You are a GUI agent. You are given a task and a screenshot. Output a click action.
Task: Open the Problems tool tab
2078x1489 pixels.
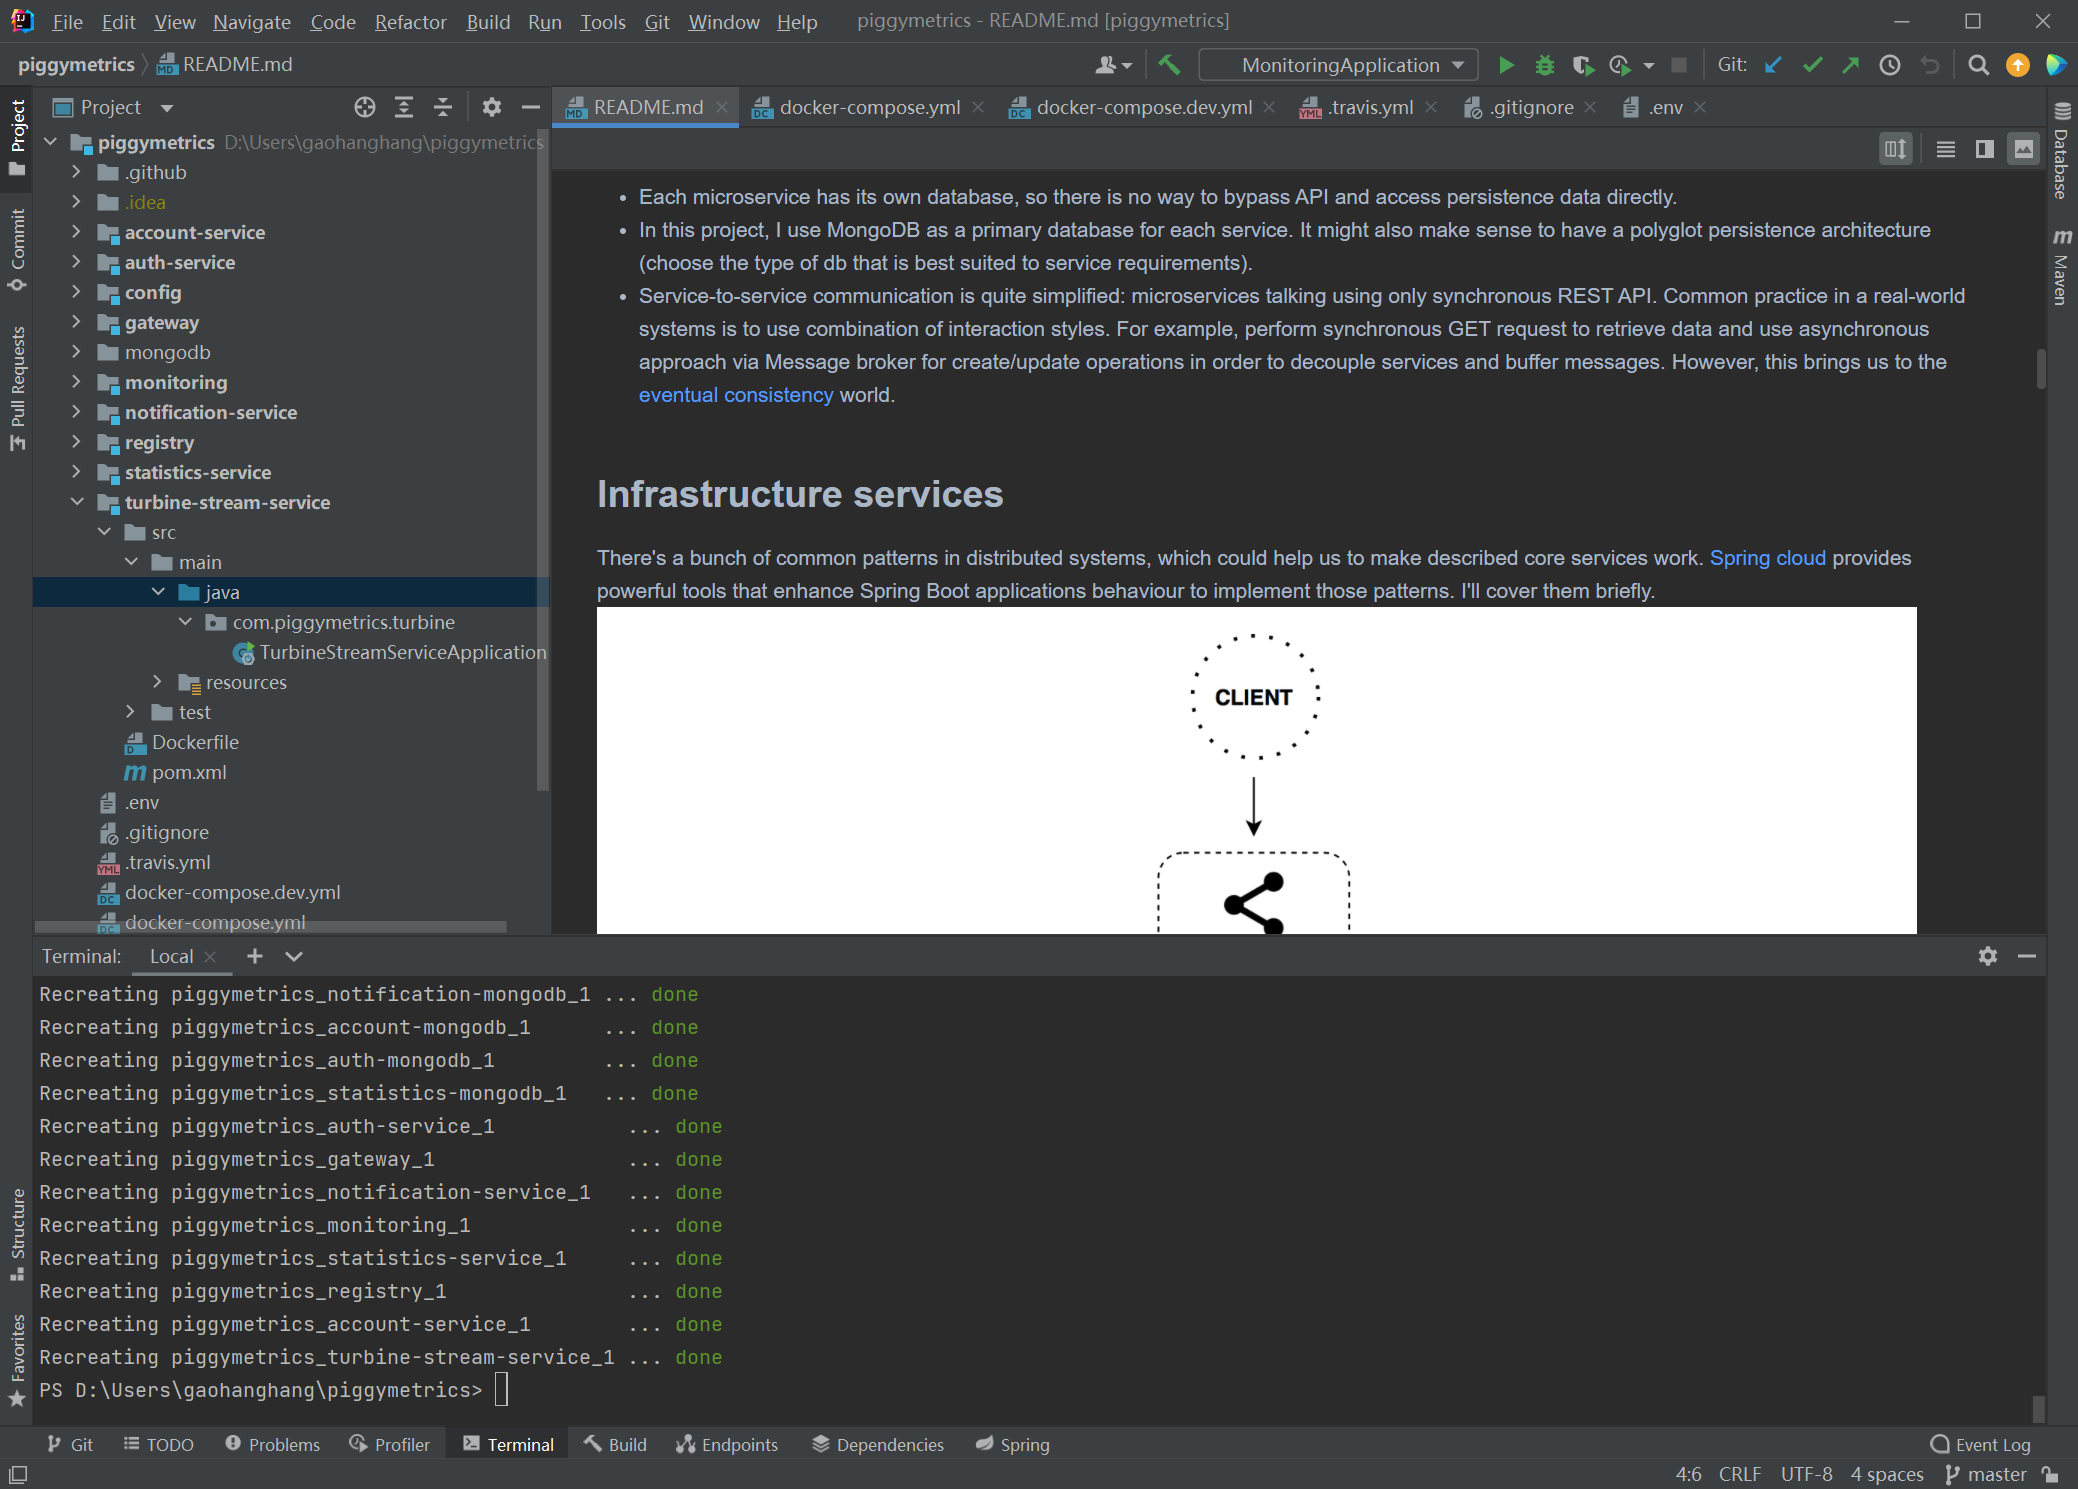[273, 1444]
